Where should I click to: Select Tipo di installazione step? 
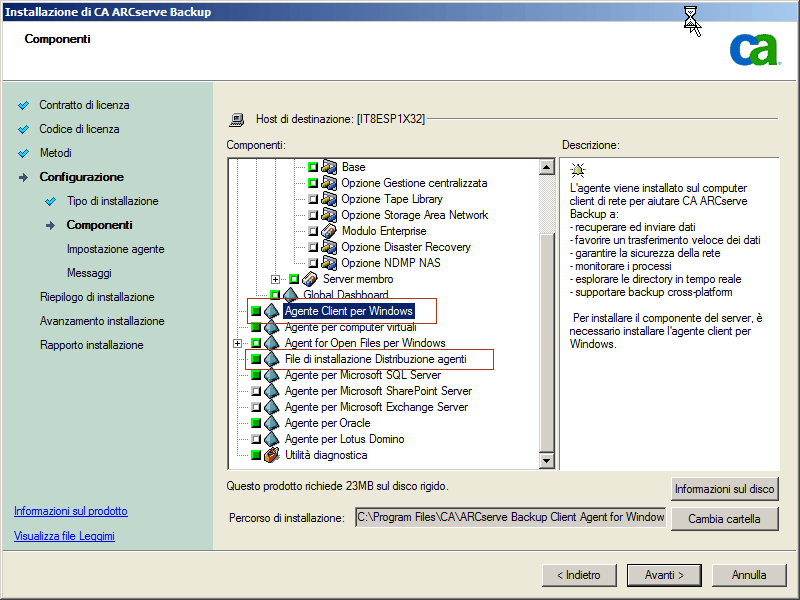pyautogui.click(x=112, y=201)
